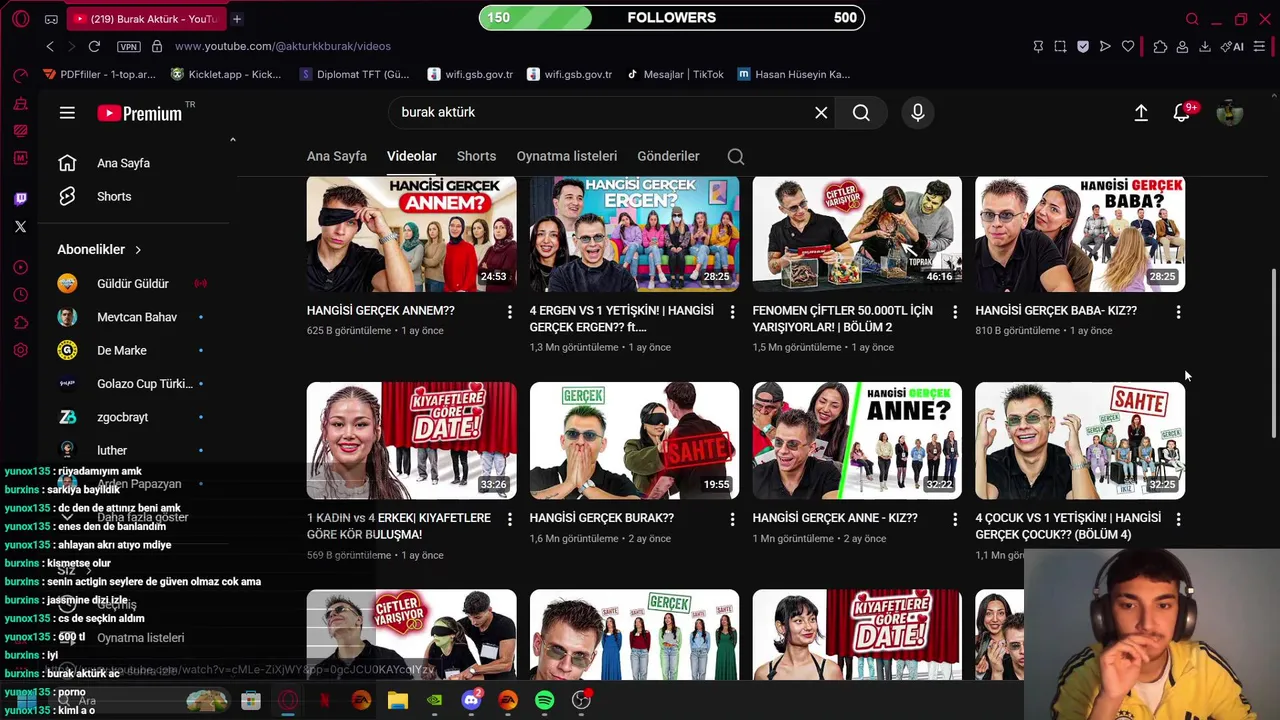
Task: Switch to the Ana Sayfa channel tab
Action: click(x=337, y=156)
